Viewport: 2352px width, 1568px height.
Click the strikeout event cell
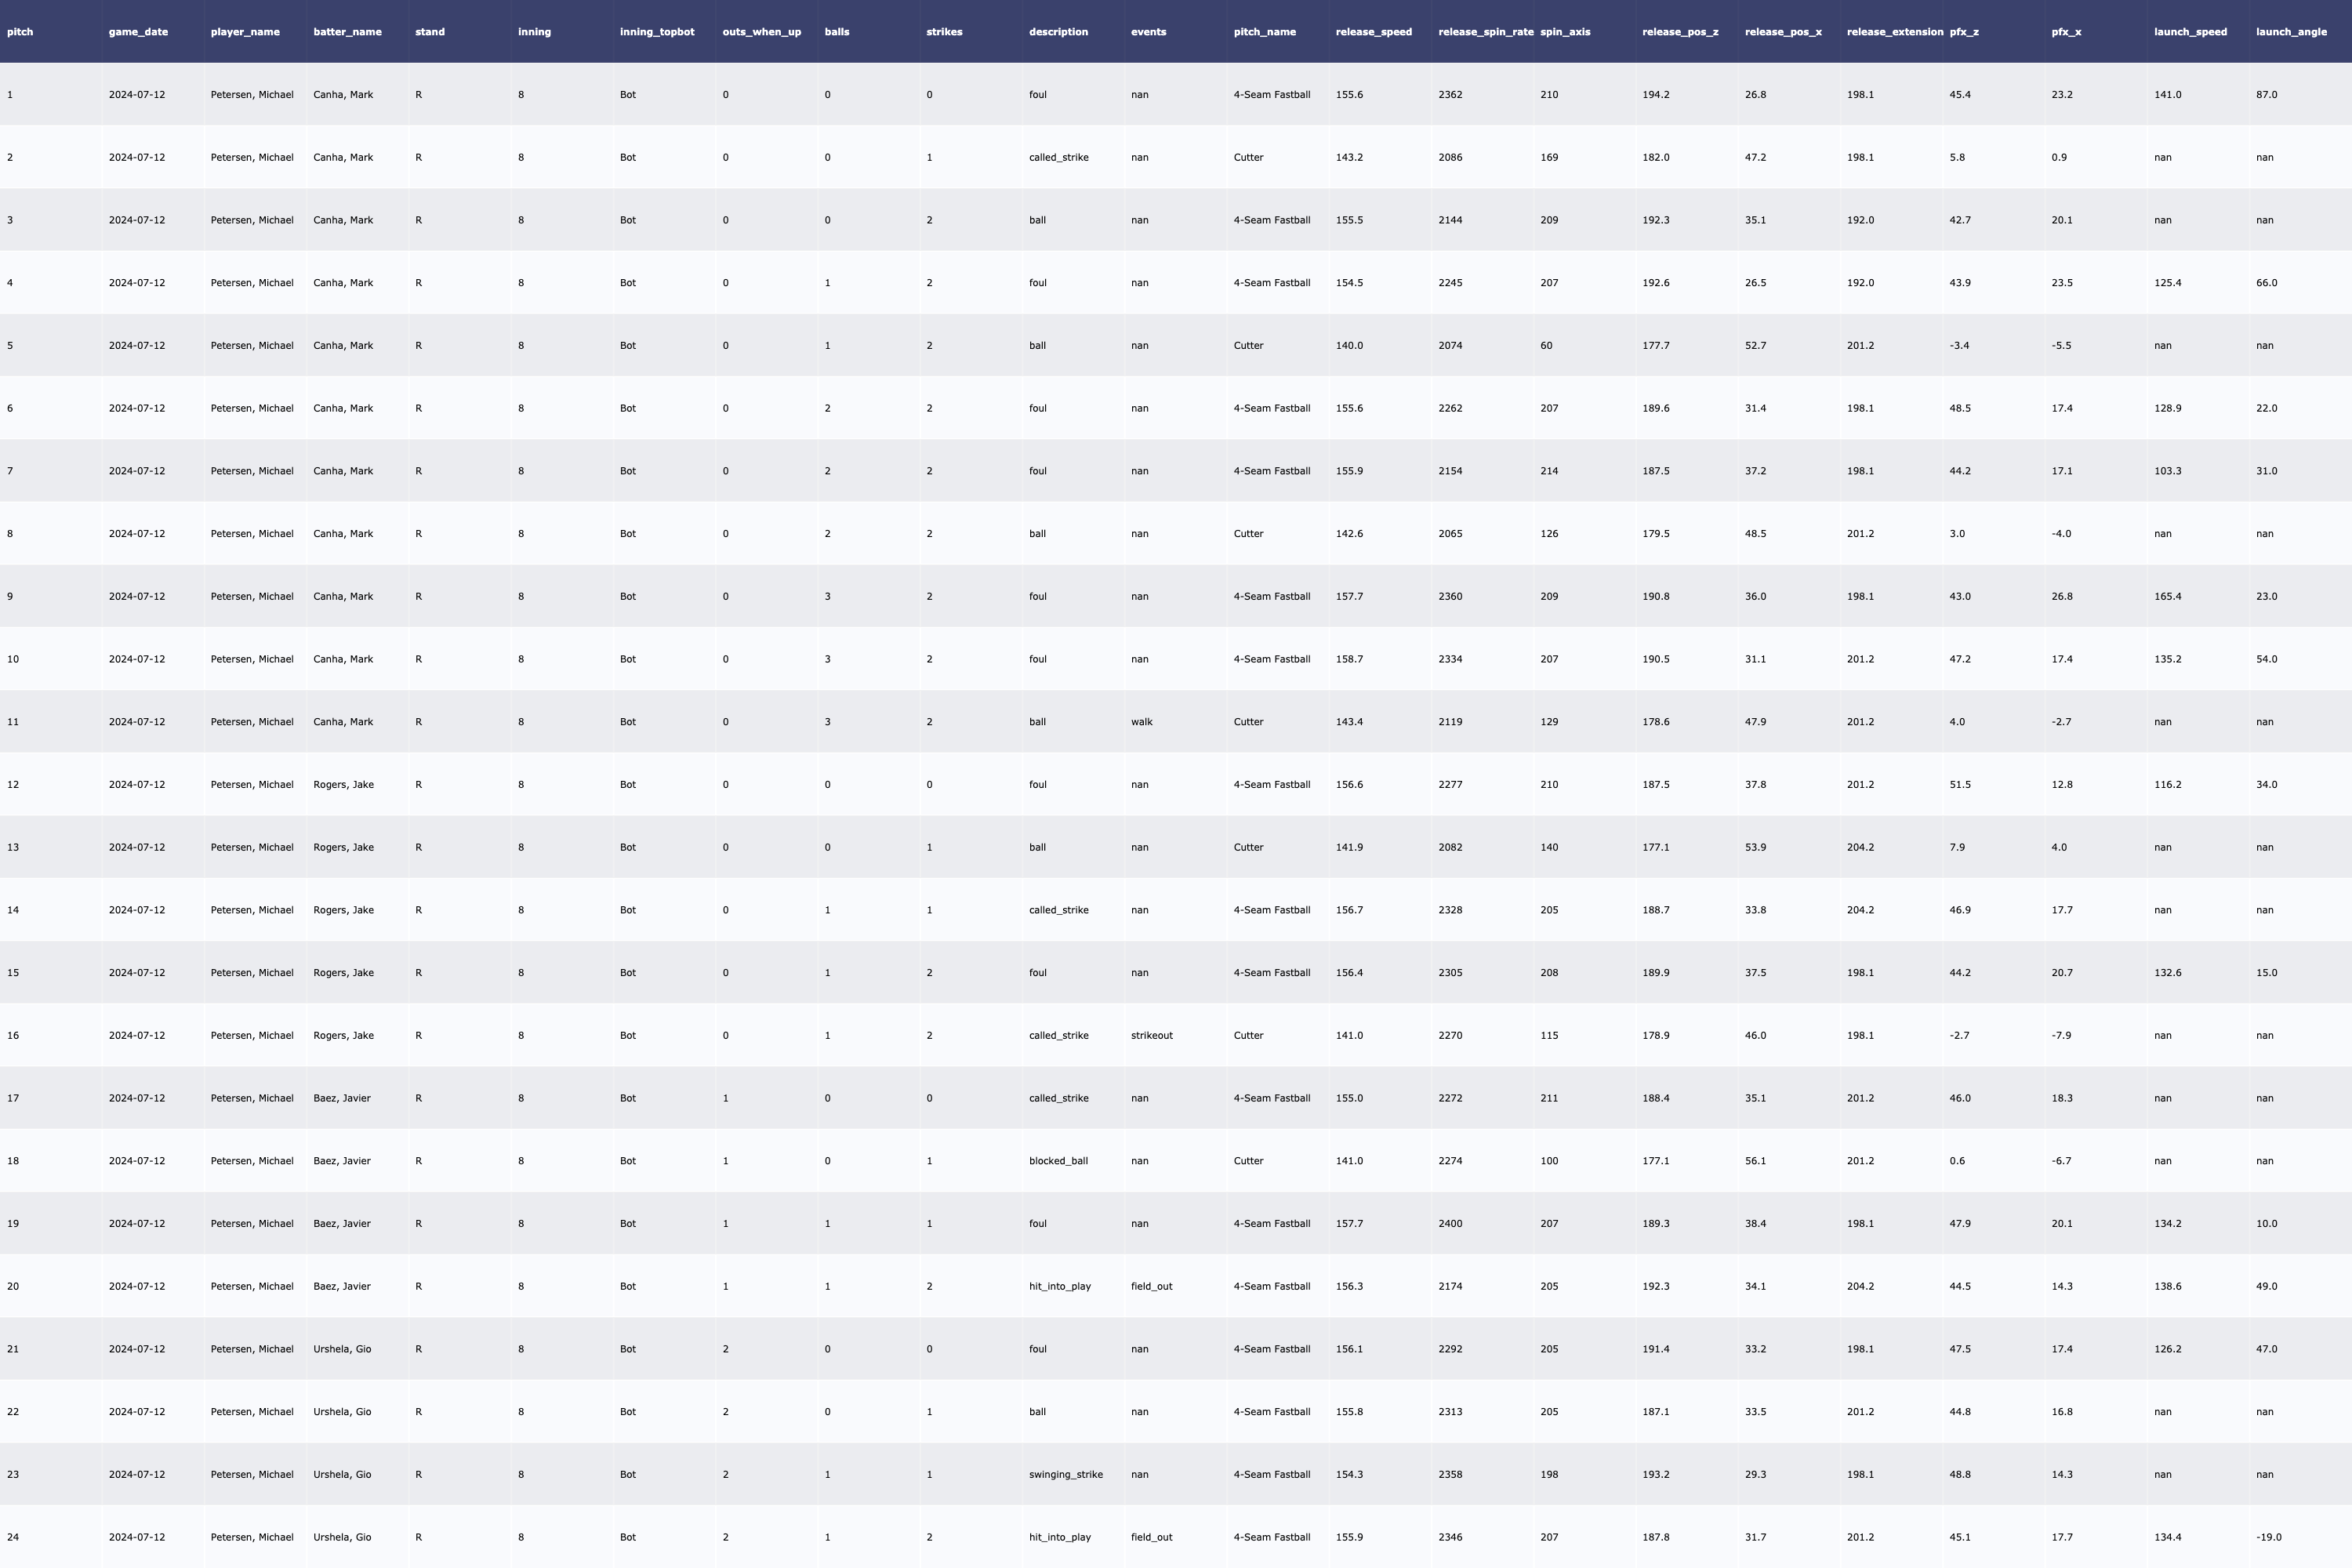coord(1151,1035)
